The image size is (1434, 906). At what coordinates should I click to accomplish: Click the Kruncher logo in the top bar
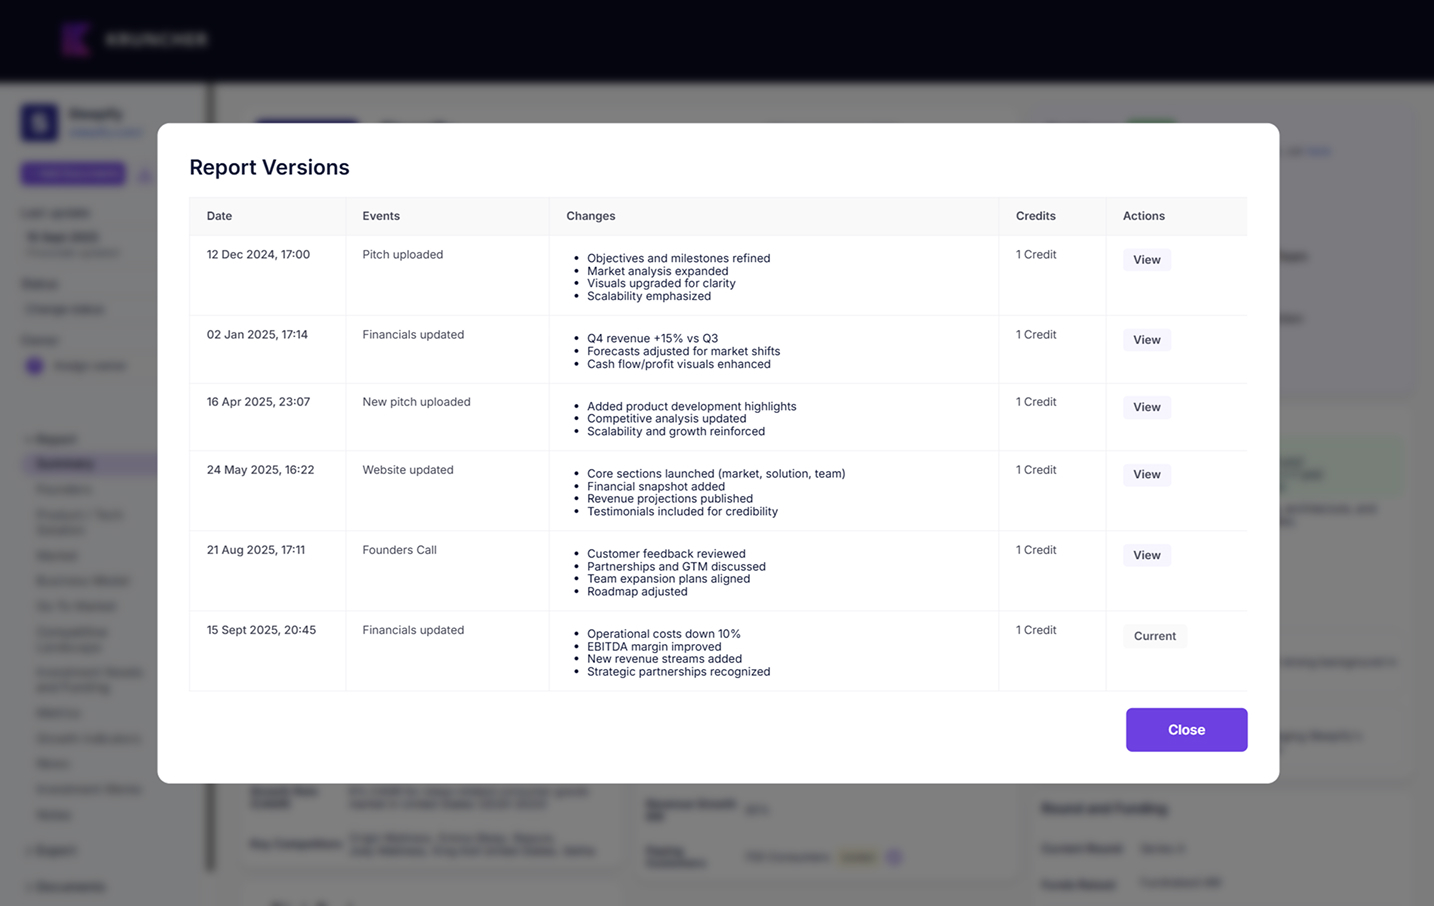pyautogui.click(x=135, y=39)
